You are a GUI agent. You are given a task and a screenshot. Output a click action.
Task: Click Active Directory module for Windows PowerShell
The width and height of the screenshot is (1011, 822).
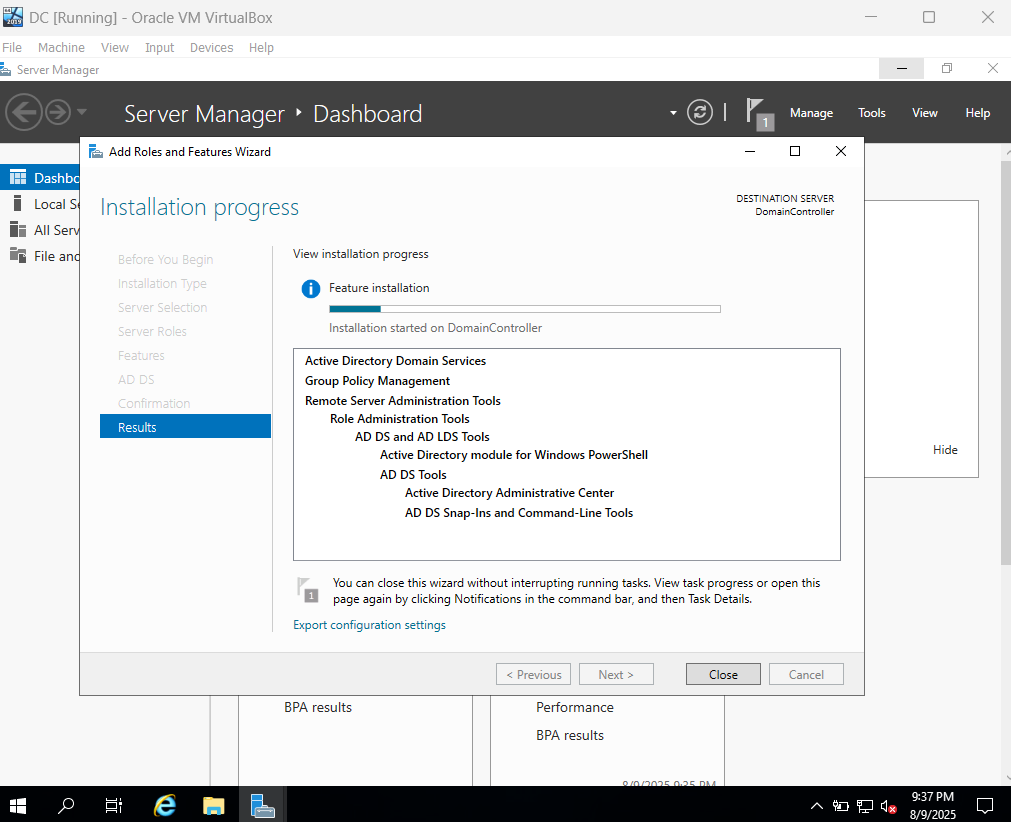(514, 455)
